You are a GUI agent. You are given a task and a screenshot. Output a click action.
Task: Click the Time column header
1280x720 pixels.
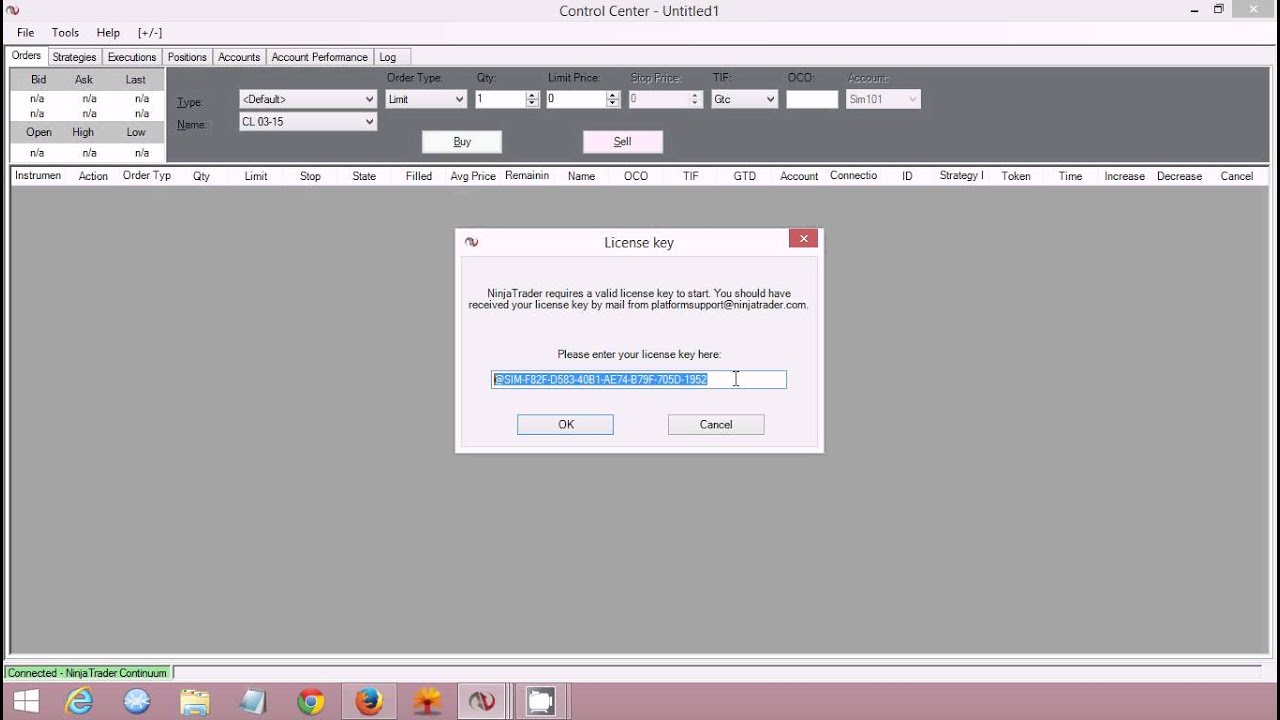pos(1070,176)
